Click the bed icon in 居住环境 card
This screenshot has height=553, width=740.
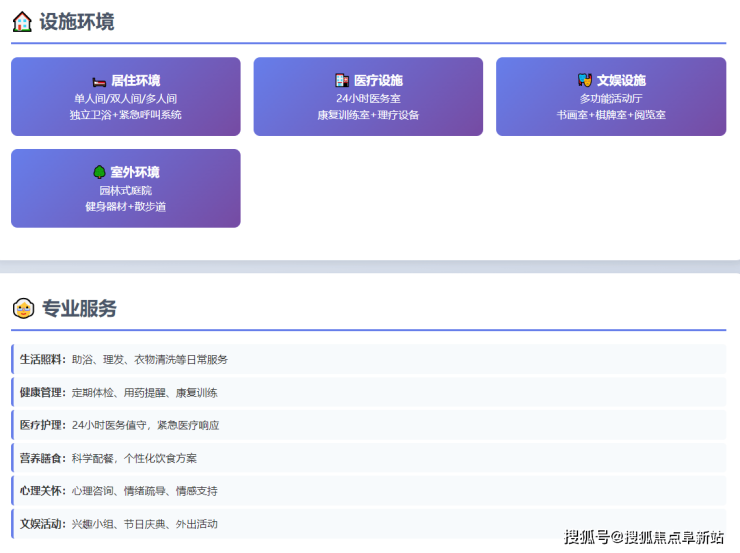[99, 81]
